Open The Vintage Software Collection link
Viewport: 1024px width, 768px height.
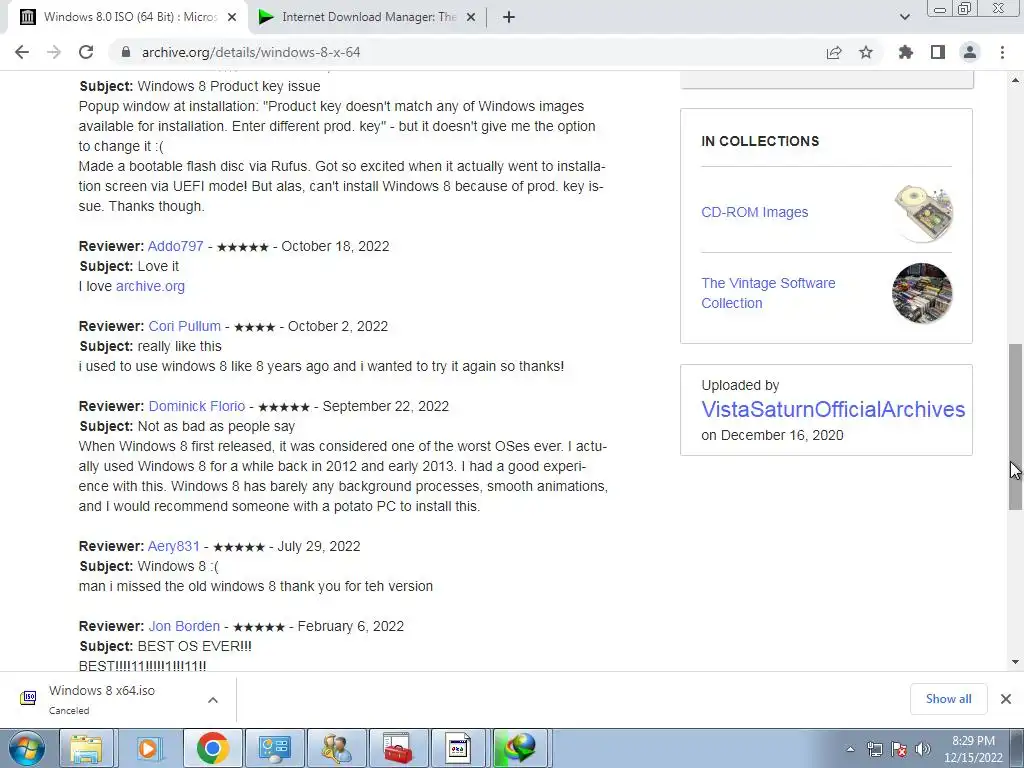(768, 293)
